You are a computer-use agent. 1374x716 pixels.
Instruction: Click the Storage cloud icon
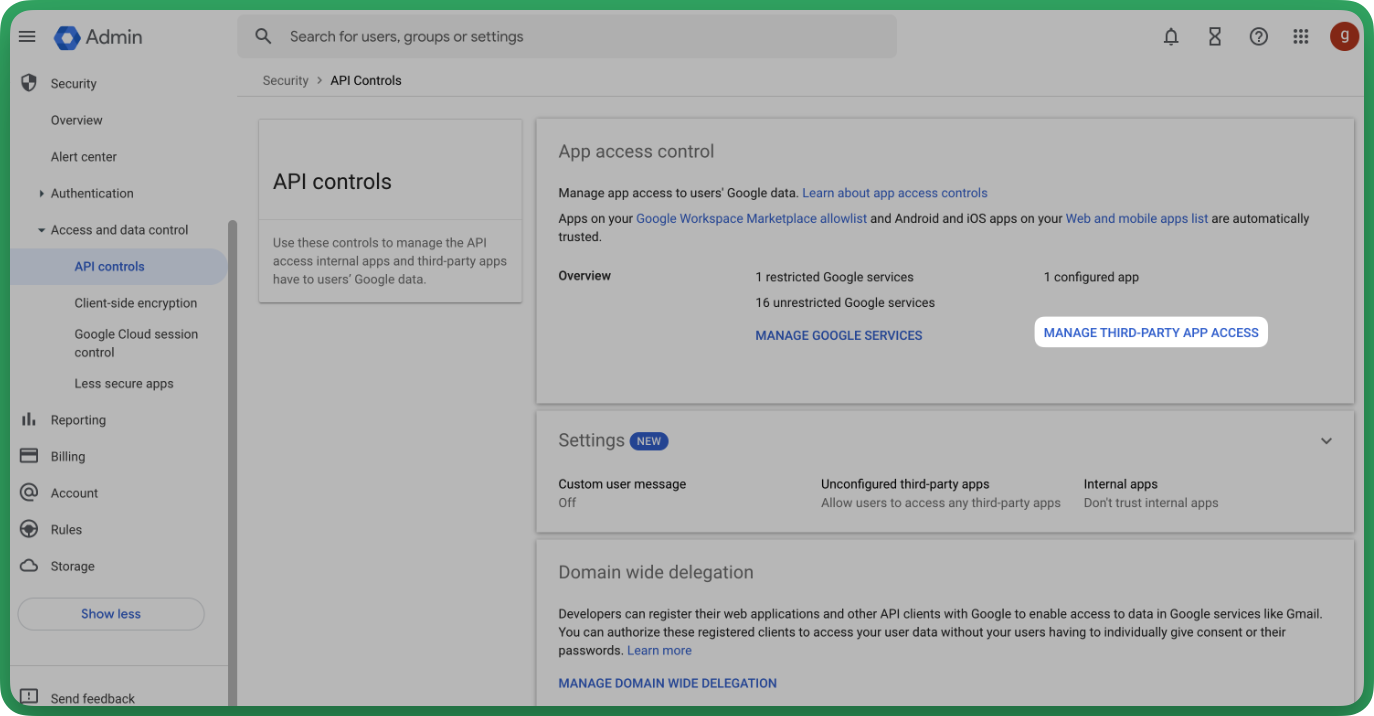coord(29,566)
